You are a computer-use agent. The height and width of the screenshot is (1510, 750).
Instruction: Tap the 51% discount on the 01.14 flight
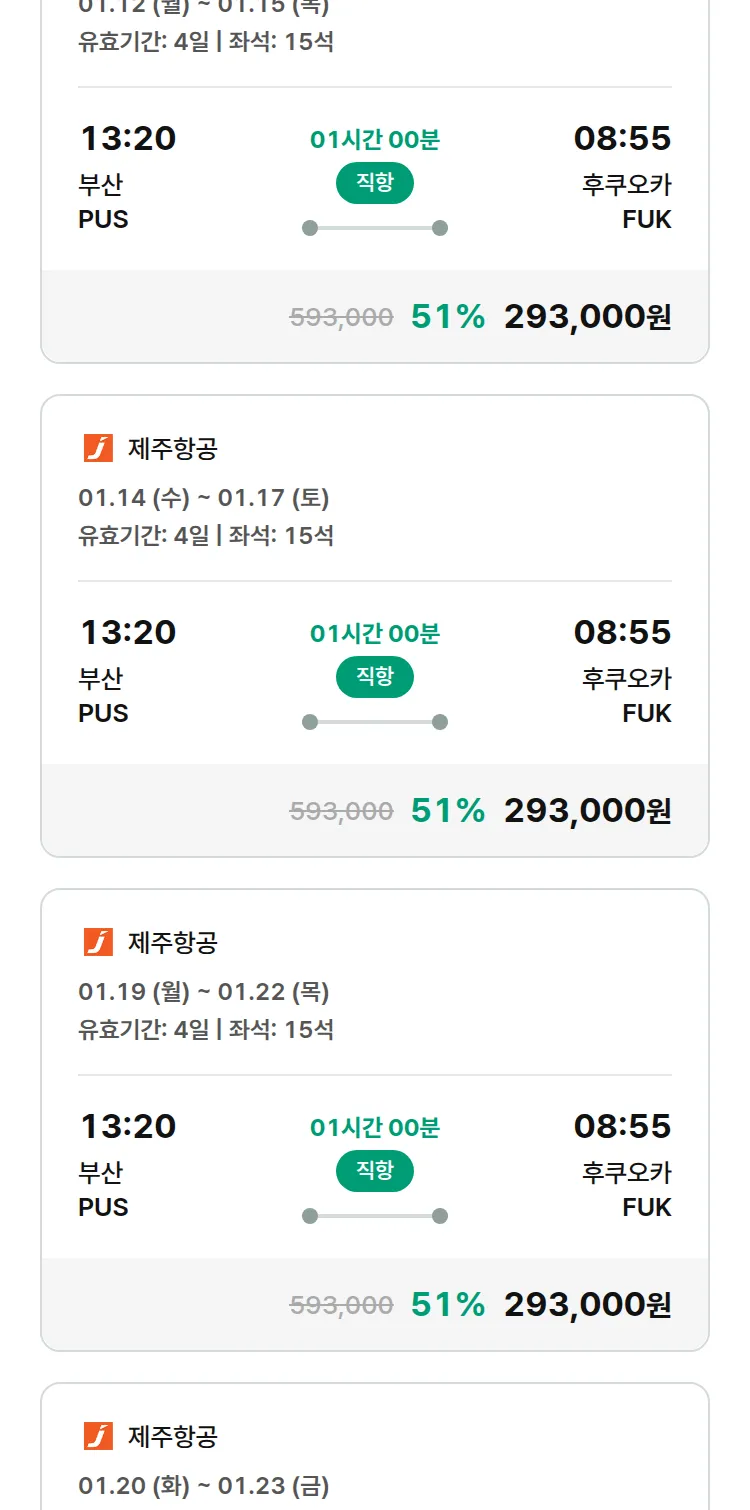447,811
